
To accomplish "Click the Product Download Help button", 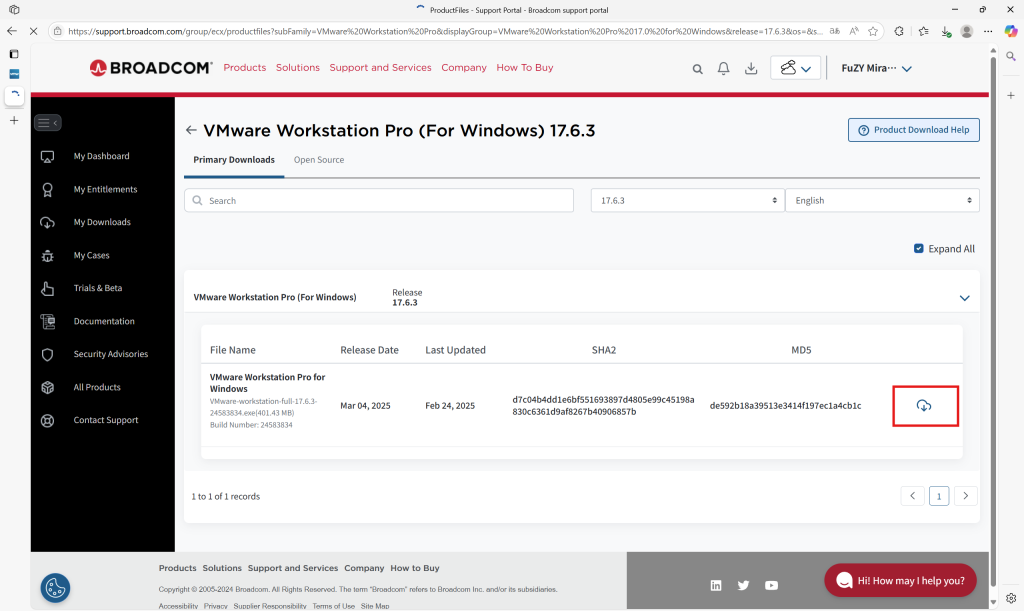I will pyautogui.click(x=914, y=130).
